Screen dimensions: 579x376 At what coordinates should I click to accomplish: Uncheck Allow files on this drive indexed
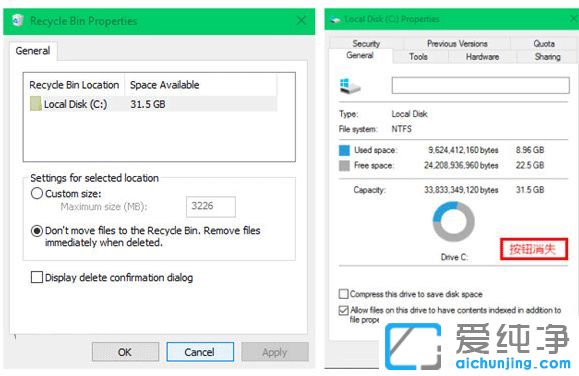tap(343, 310)
